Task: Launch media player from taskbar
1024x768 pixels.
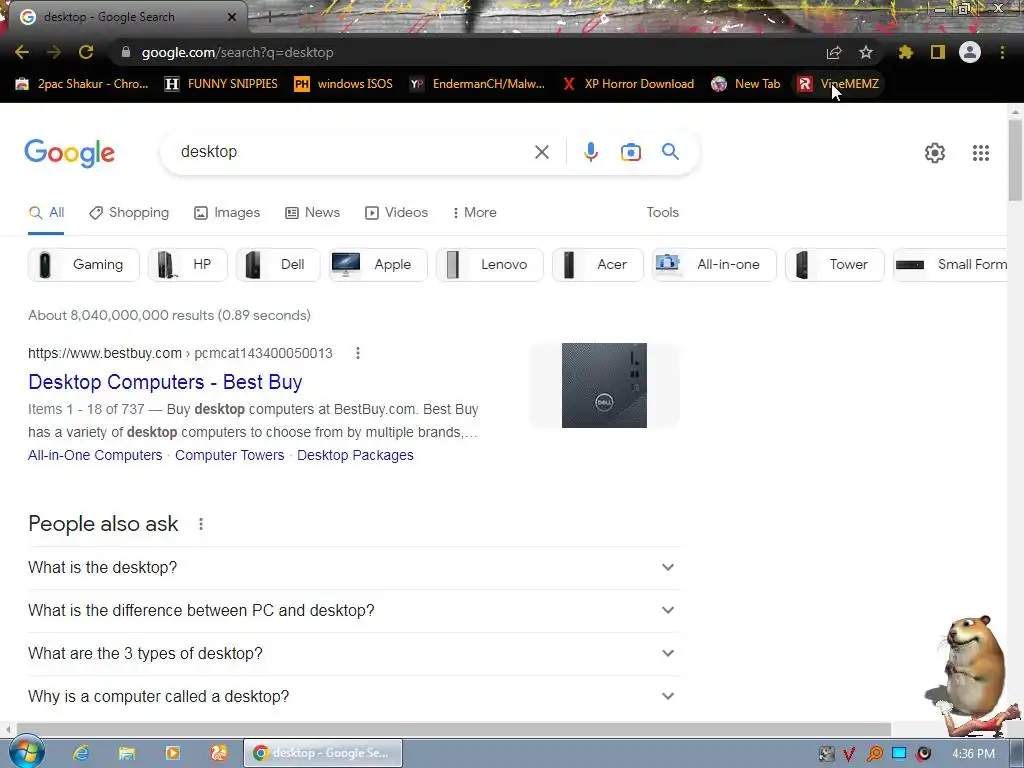Action: point(172,753)
